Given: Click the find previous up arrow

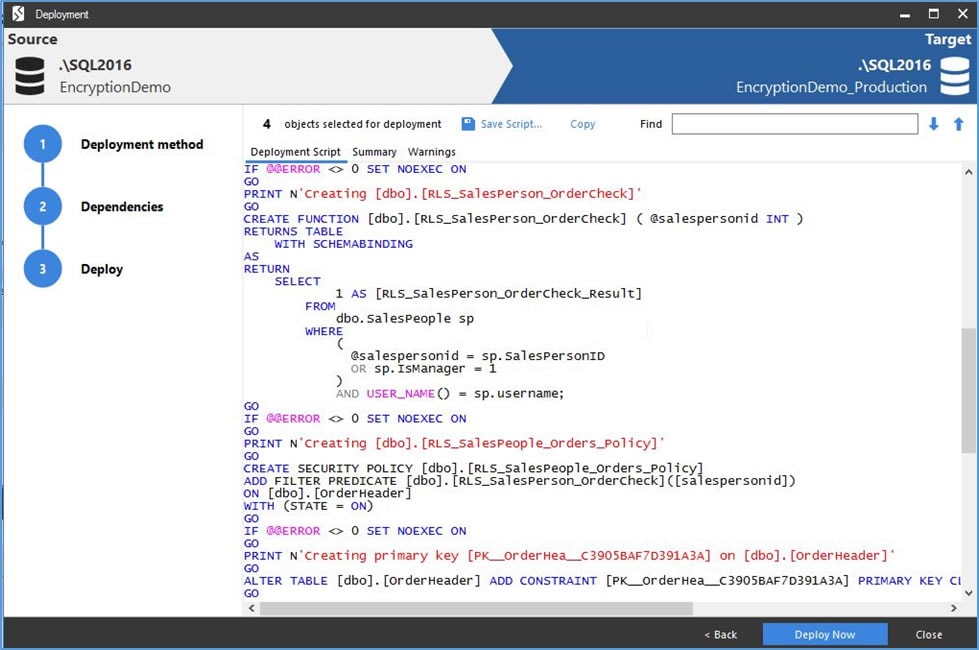Looking at the screenshot, I should [x=958, y=124].
